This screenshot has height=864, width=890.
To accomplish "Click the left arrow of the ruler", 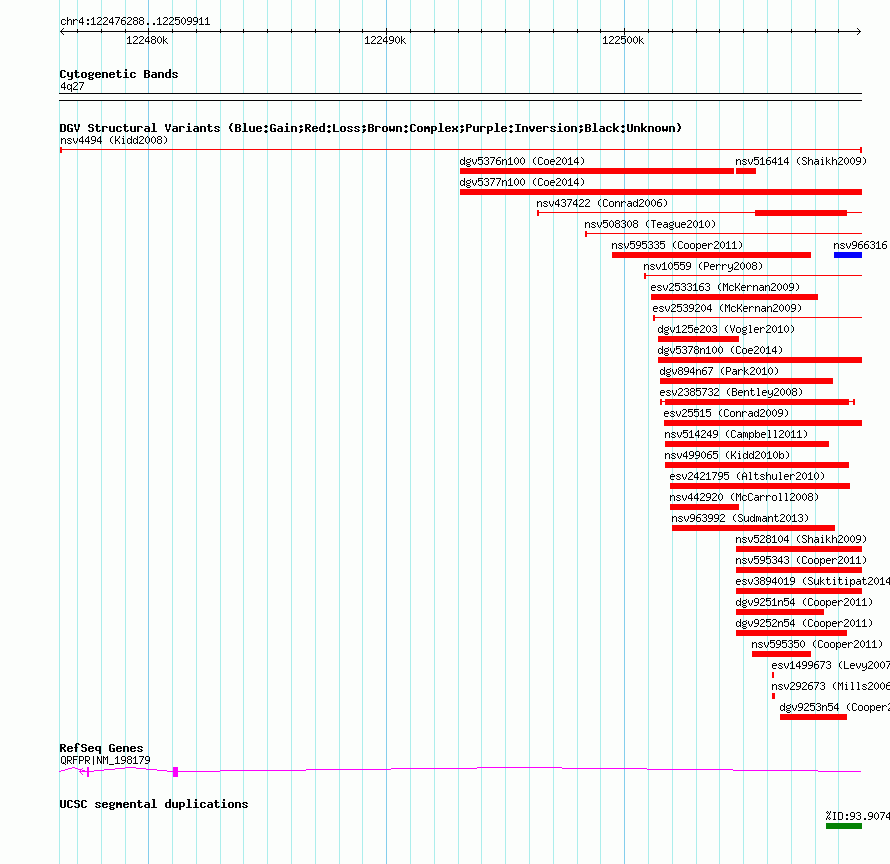I will coord(62,32).
